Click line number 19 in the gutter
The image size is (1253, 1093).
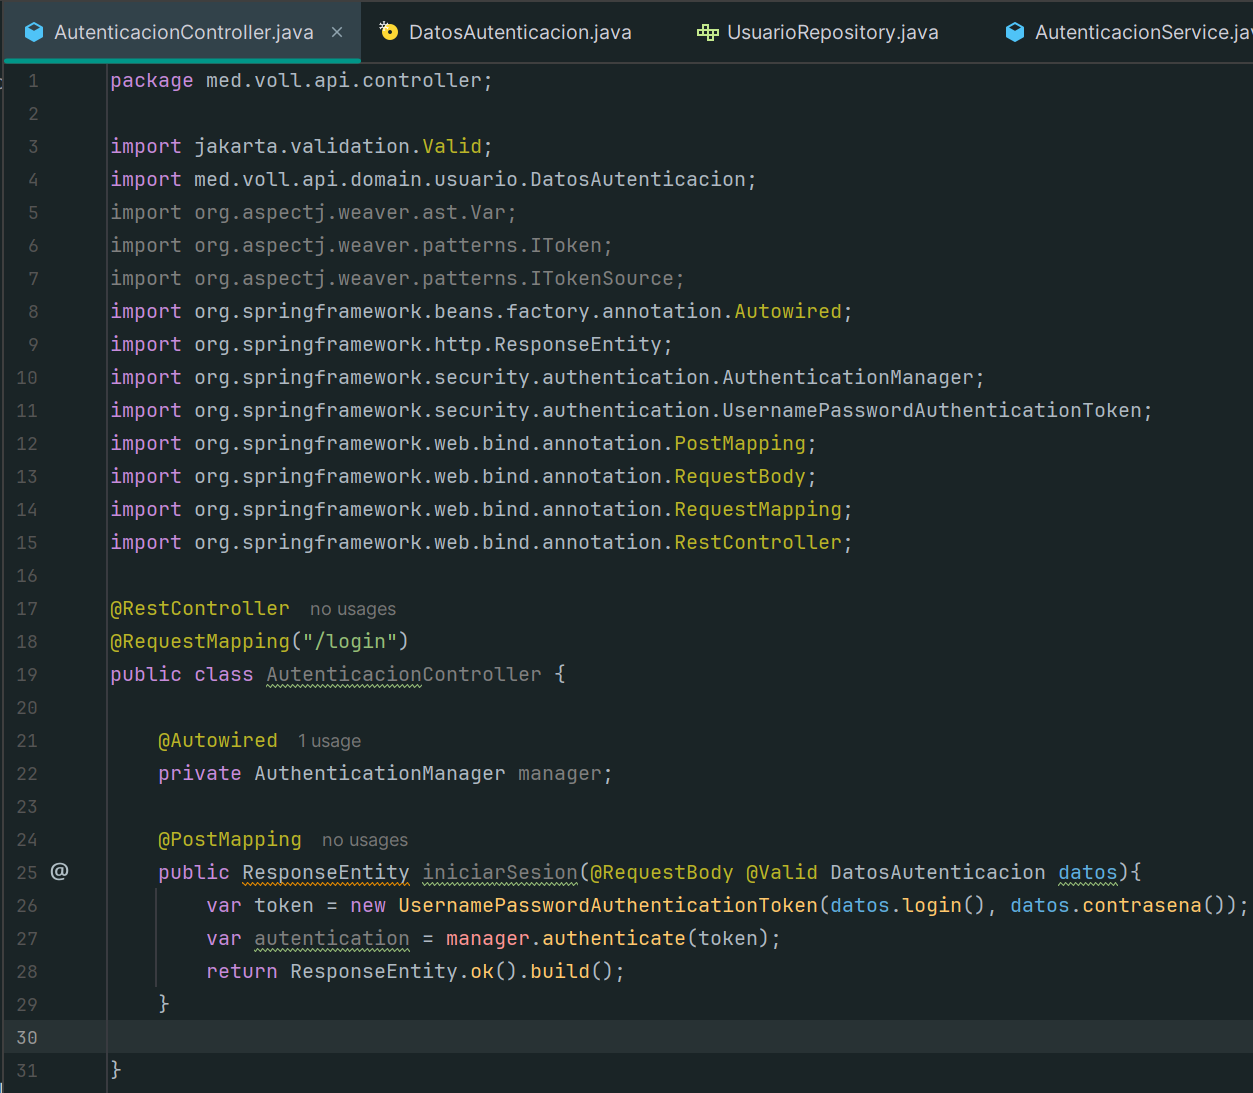coord(27,674)
